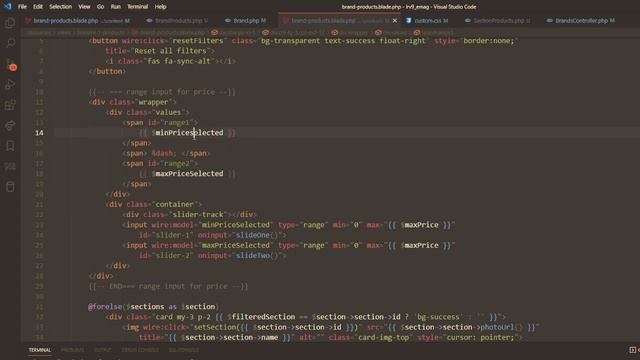Switch to the Brand.php tab
Screen dimensions: 640x360
(247, 20)
